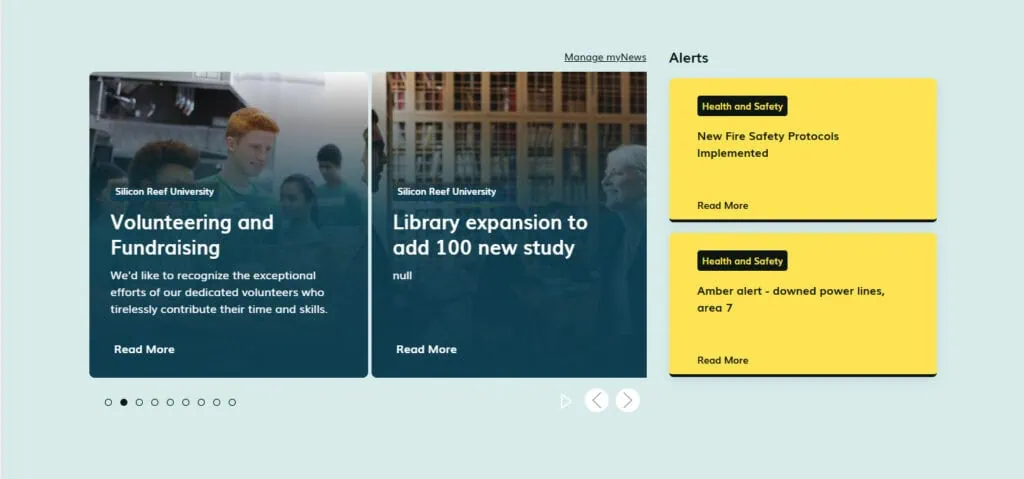The height and width of the screenshot is (479, 1024).
Task: Click Silicon Reef University tag on Library card
Action: click(x=446, y=191)
